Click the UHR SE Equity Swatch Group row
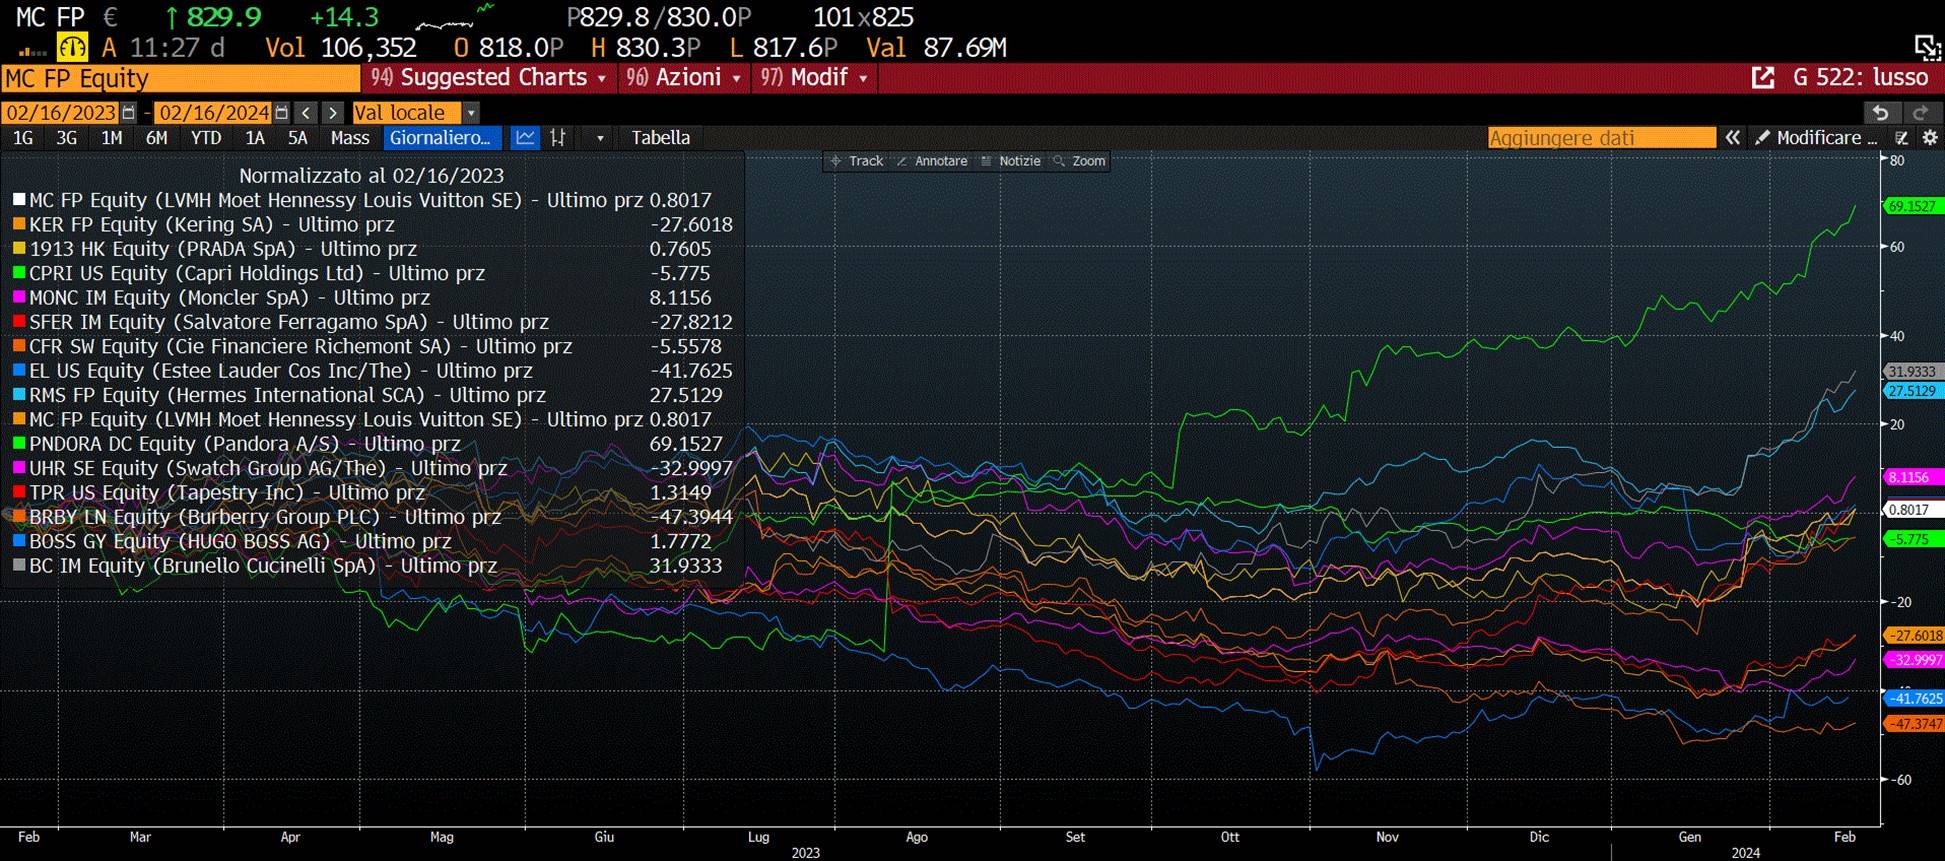 click(373, 468)
